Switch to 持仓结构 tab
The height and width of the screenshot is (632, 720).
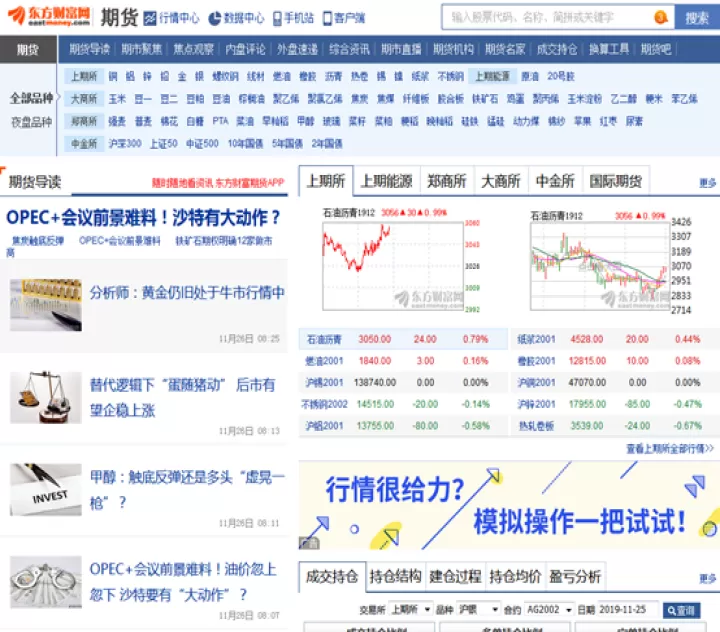point(395,576)
